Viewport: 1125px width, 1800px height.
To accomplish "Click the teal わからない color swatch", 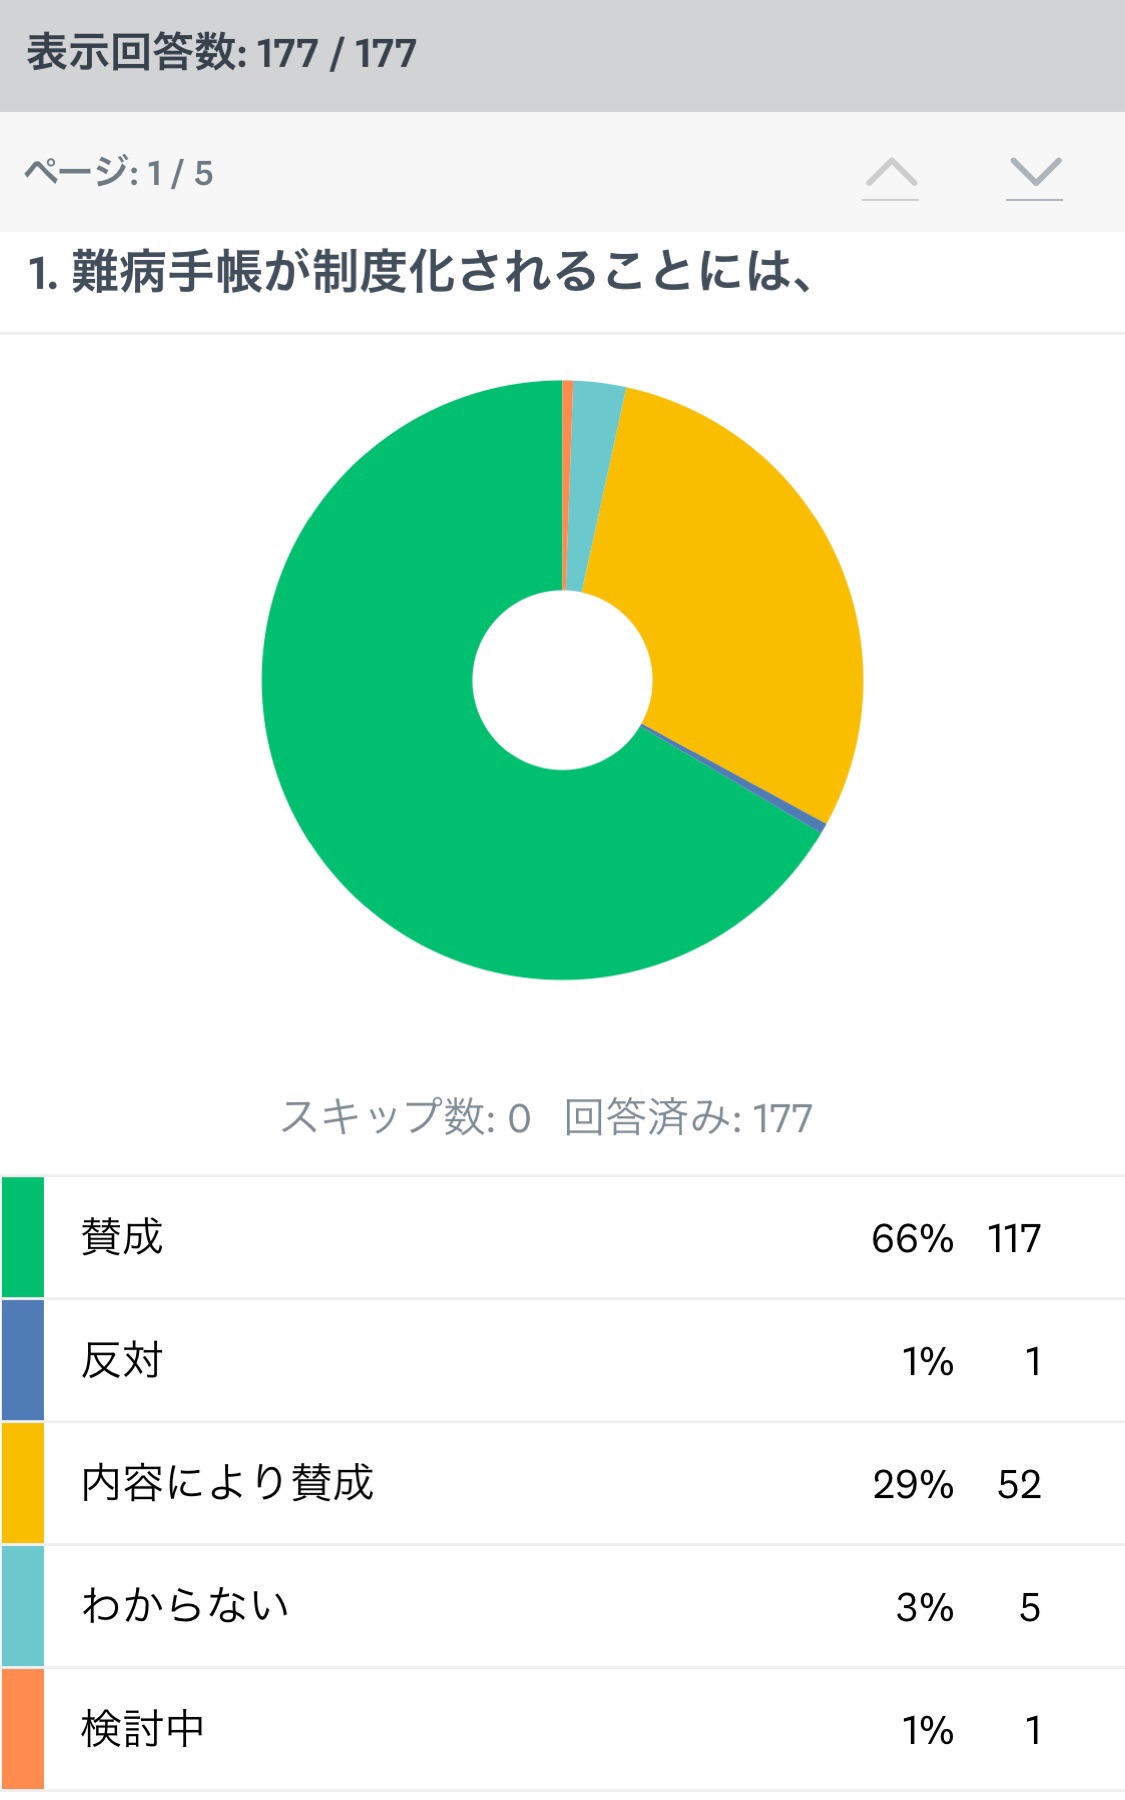I will tap(23, 1606).
